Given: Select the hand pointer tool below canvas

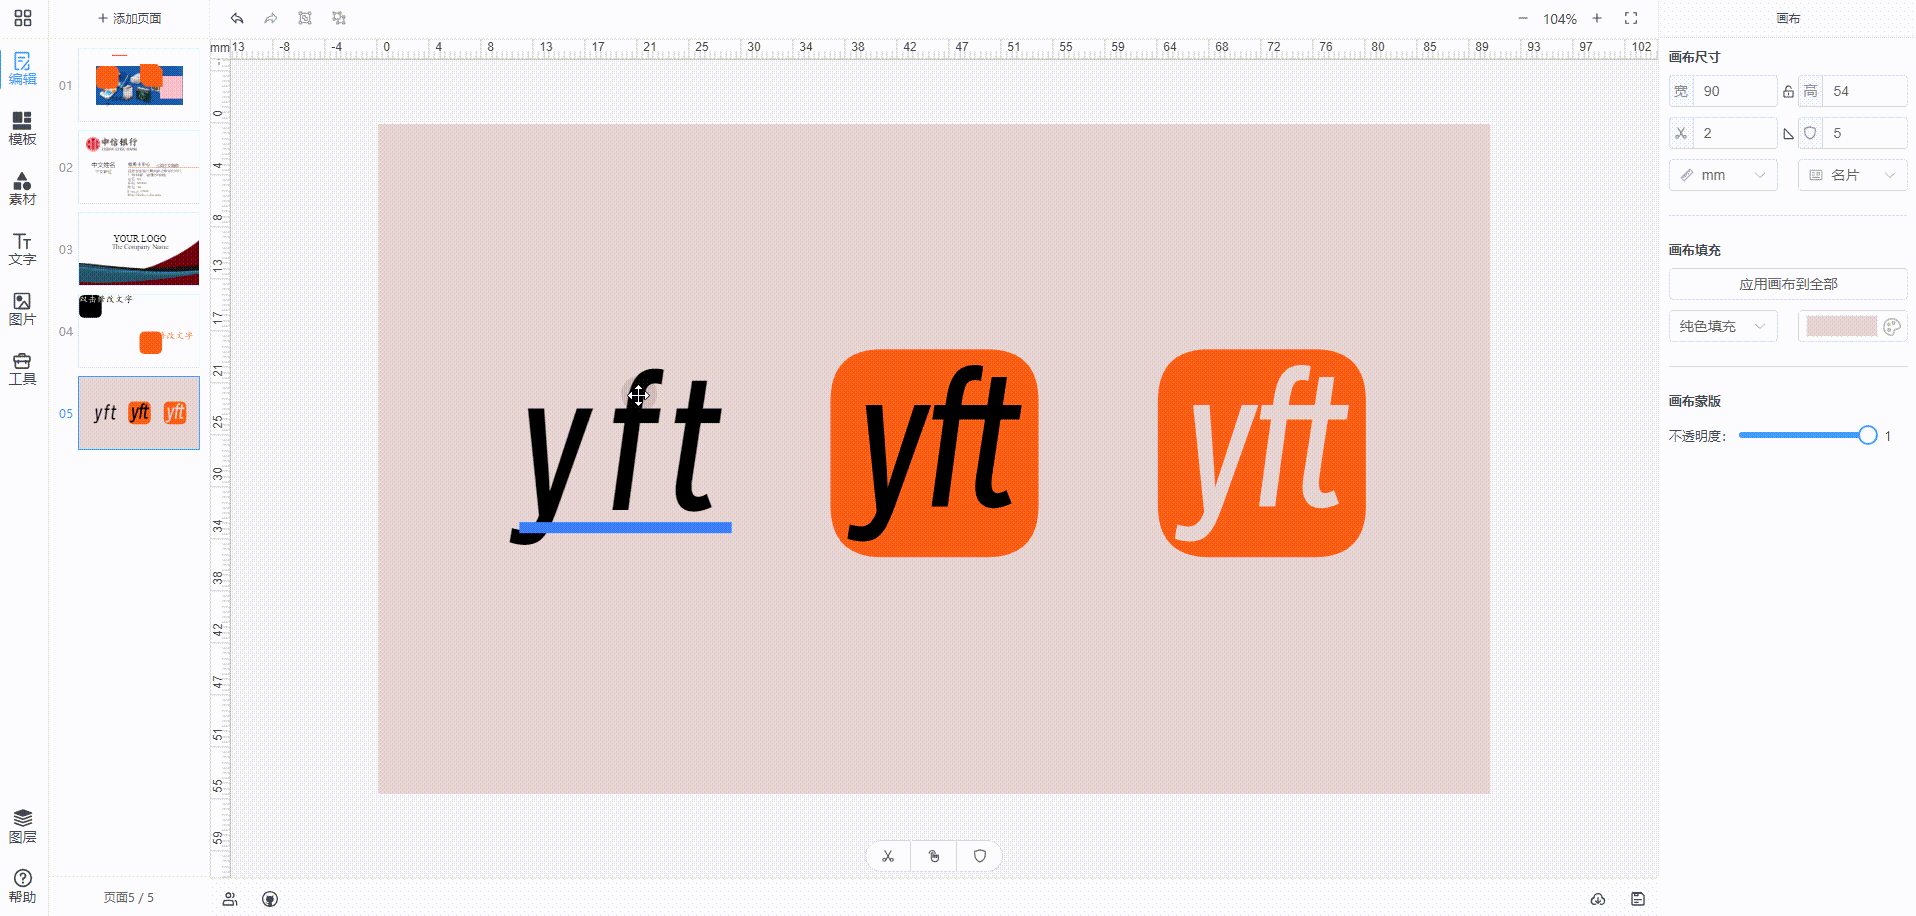Looking at the screenshot, I should coord(934,856).
